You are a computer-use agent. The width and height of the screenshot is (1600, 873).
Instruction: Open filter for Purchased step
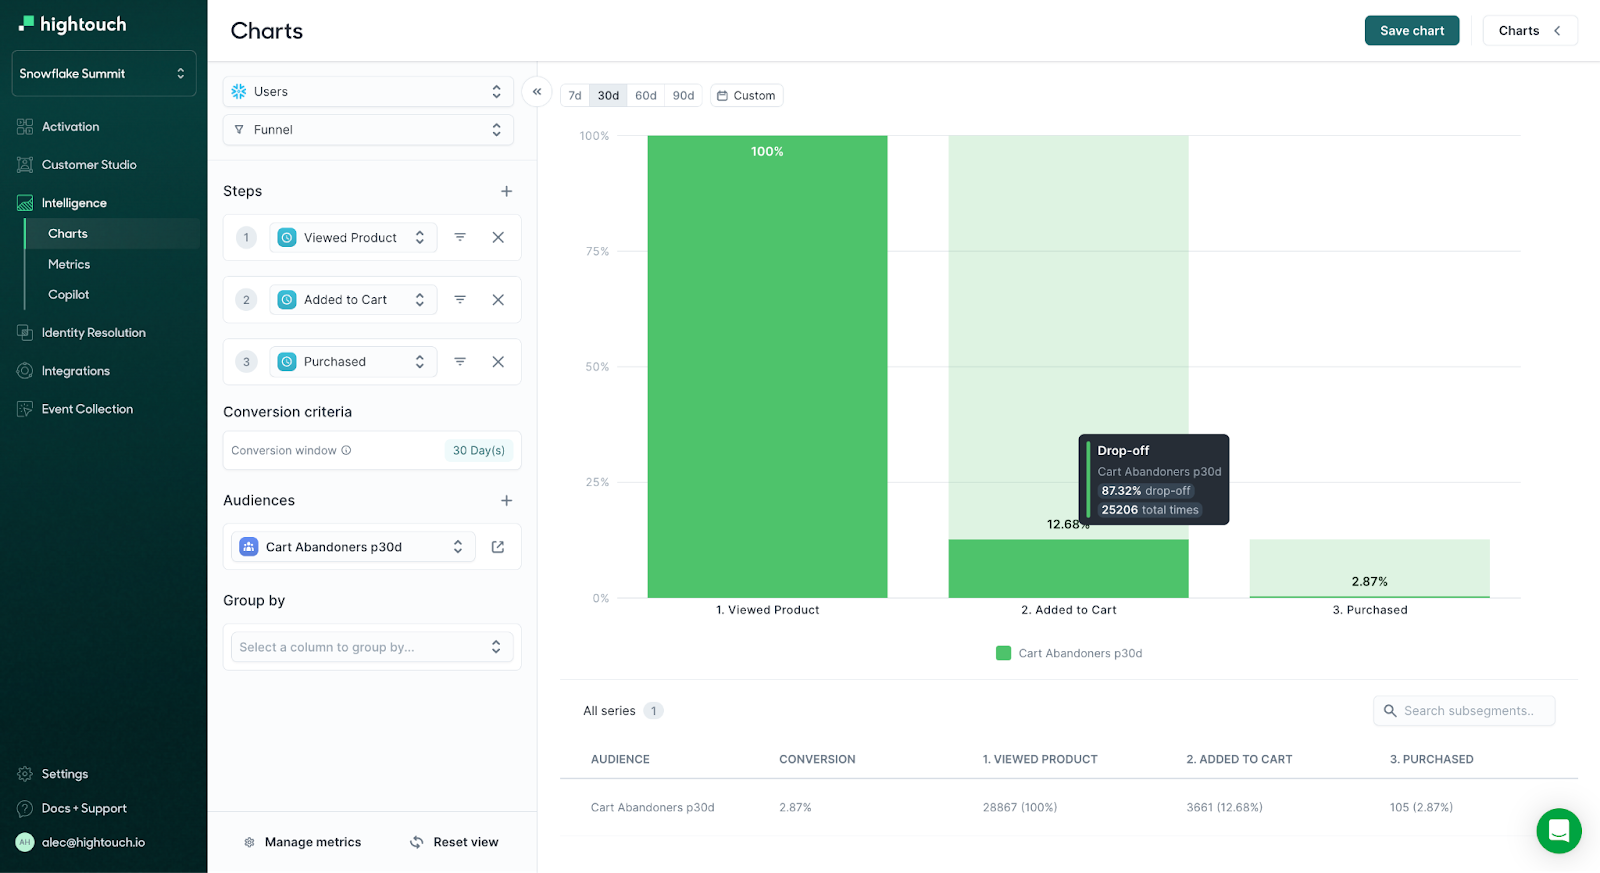(x=460, y=362)
